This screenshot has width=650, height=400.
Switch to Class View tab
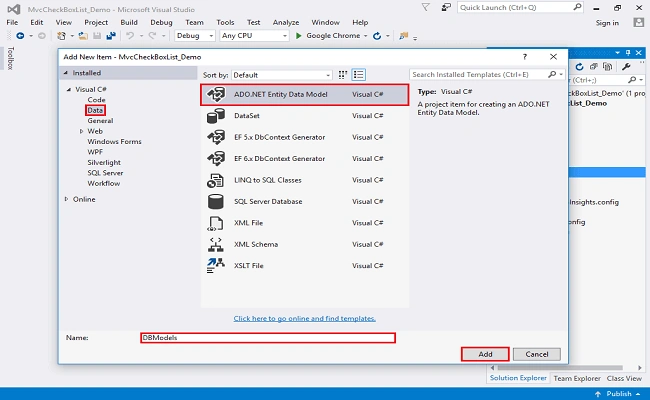(624, 378)
